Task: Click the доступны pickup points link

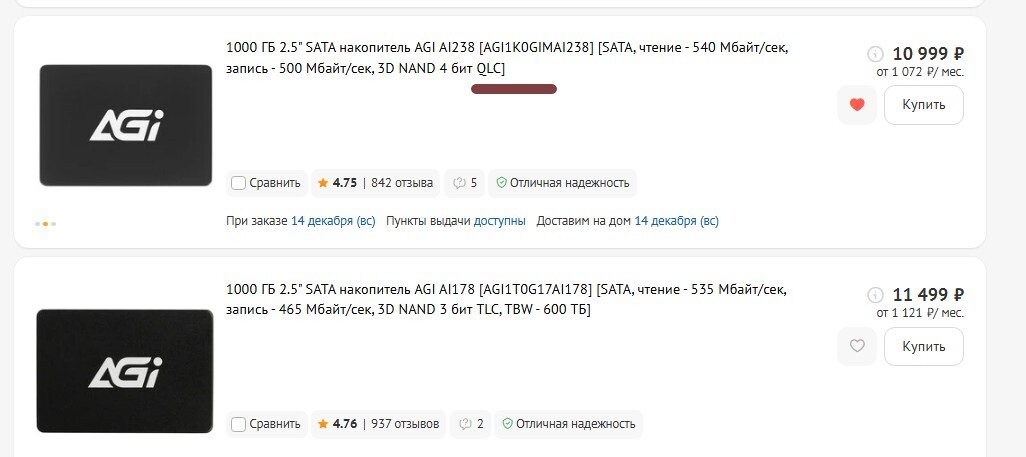Action: [x=499, y=221]
